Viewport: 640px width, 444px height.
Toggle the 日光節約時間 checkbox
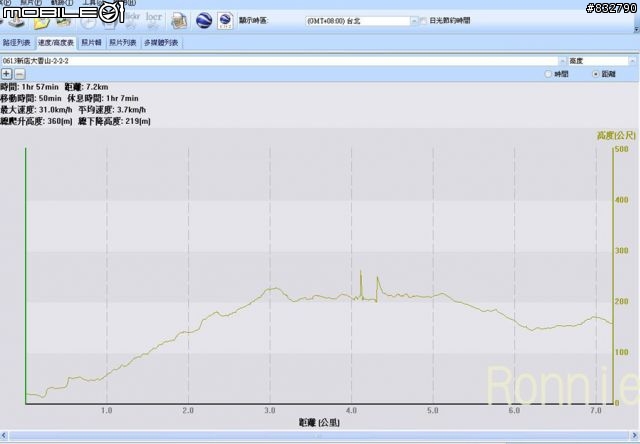[x=424, y=20]
